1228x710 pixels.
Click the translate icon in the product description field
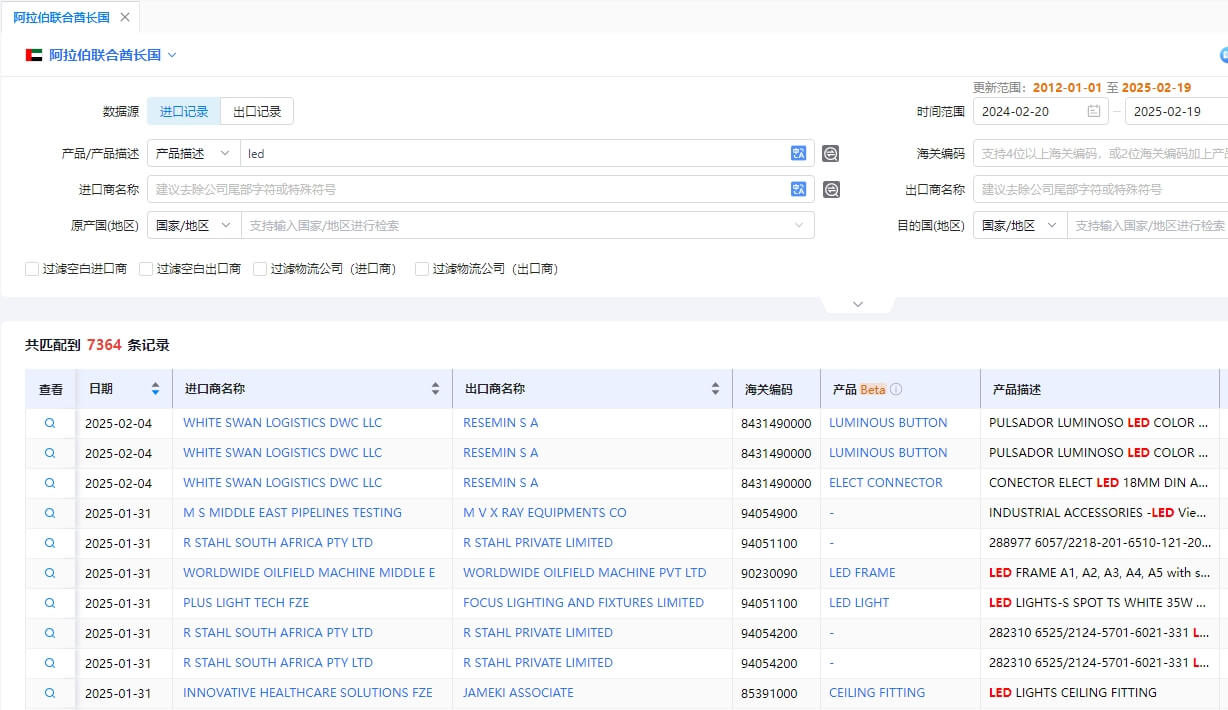798,153
